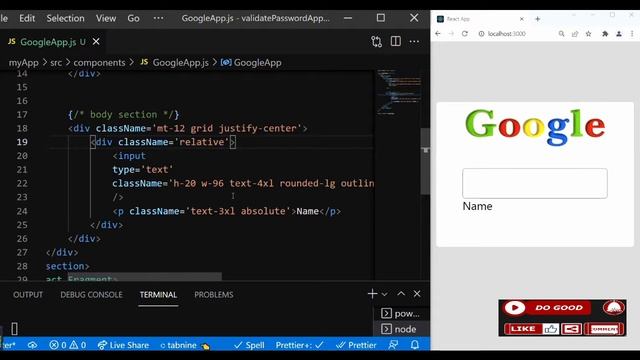Select the React App browser tab
640x360 pixels.
click(x=480, y=19)
